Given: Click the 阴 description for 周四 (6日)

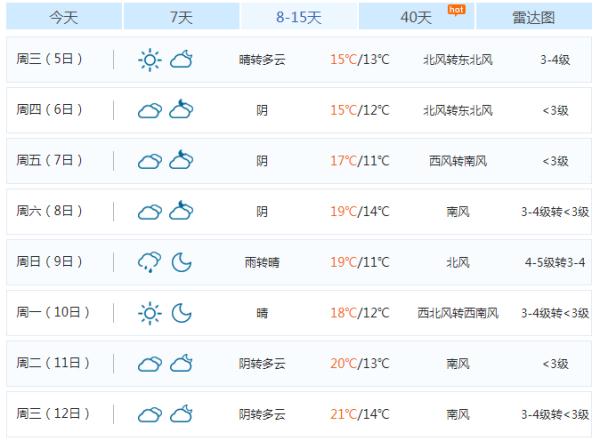Looking at the screenshot, I should [262, 111].
